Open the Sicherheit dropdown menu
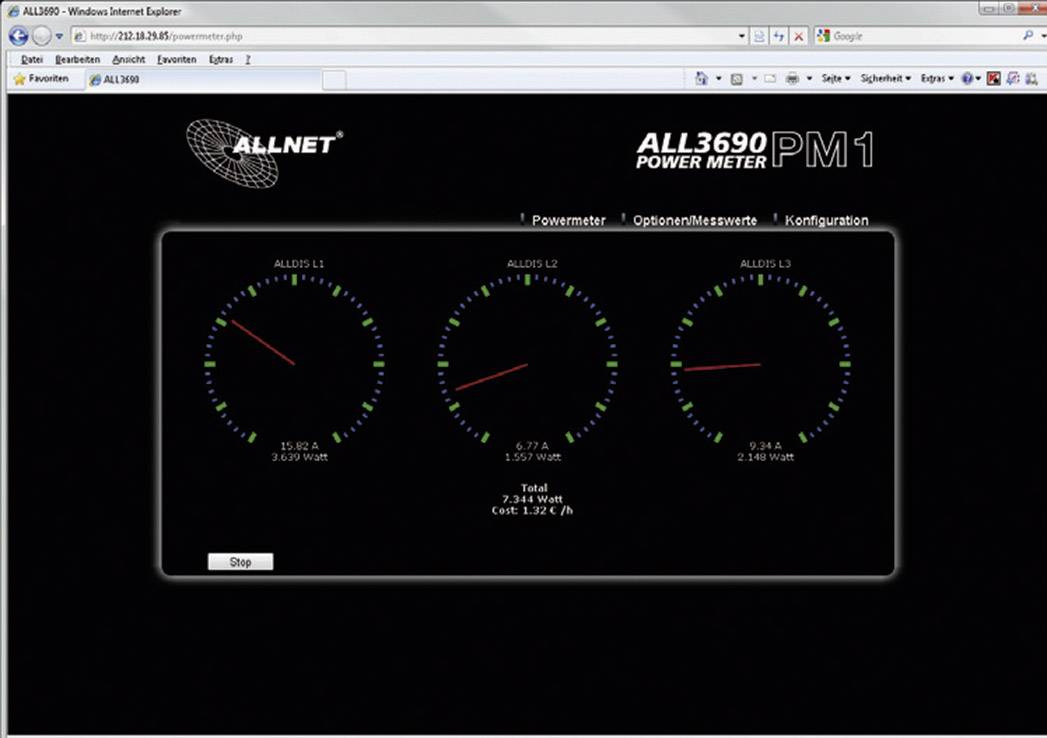The height and width of the screenshot is (738, 1047). coord(885,79)
